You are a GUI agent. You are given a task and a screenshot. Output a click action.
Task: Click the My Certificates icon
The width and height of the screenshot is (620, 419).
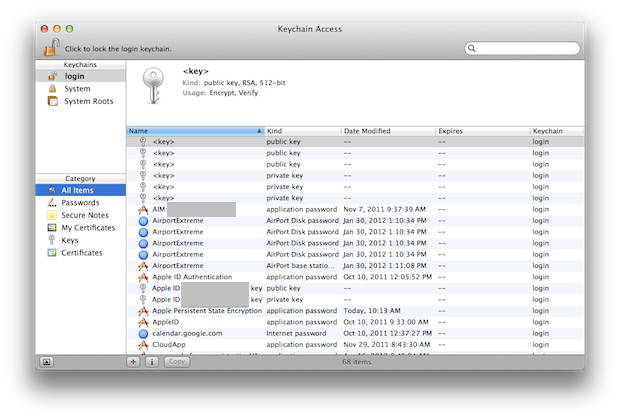point(52,228)
